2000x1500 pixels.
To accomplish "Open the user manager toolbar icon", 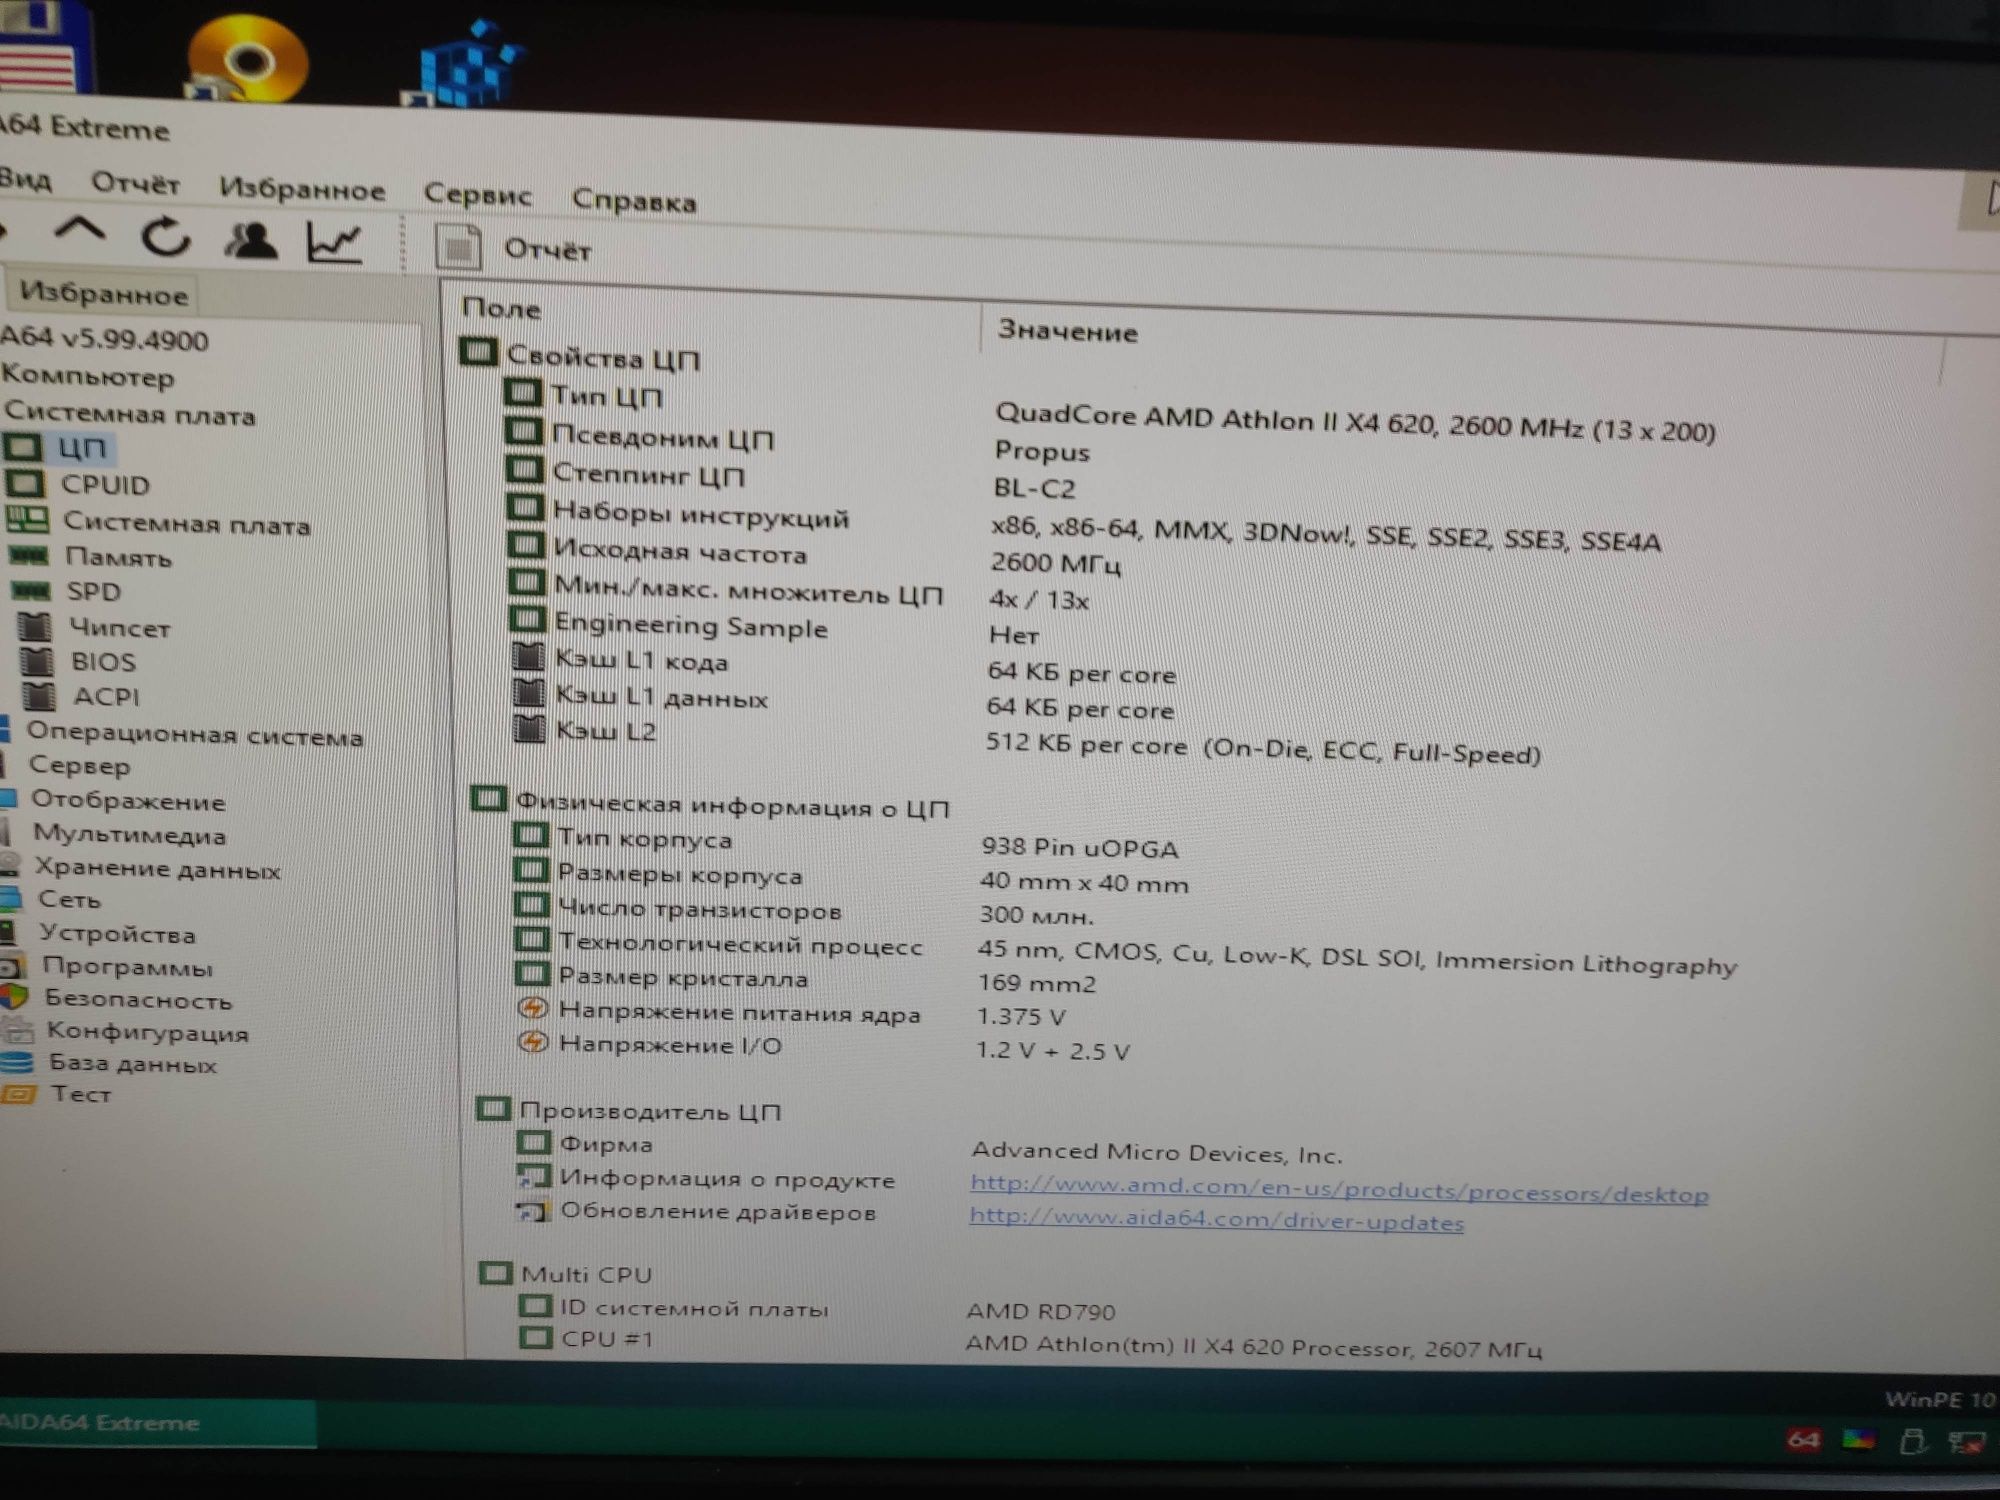I will pos(250,240).
